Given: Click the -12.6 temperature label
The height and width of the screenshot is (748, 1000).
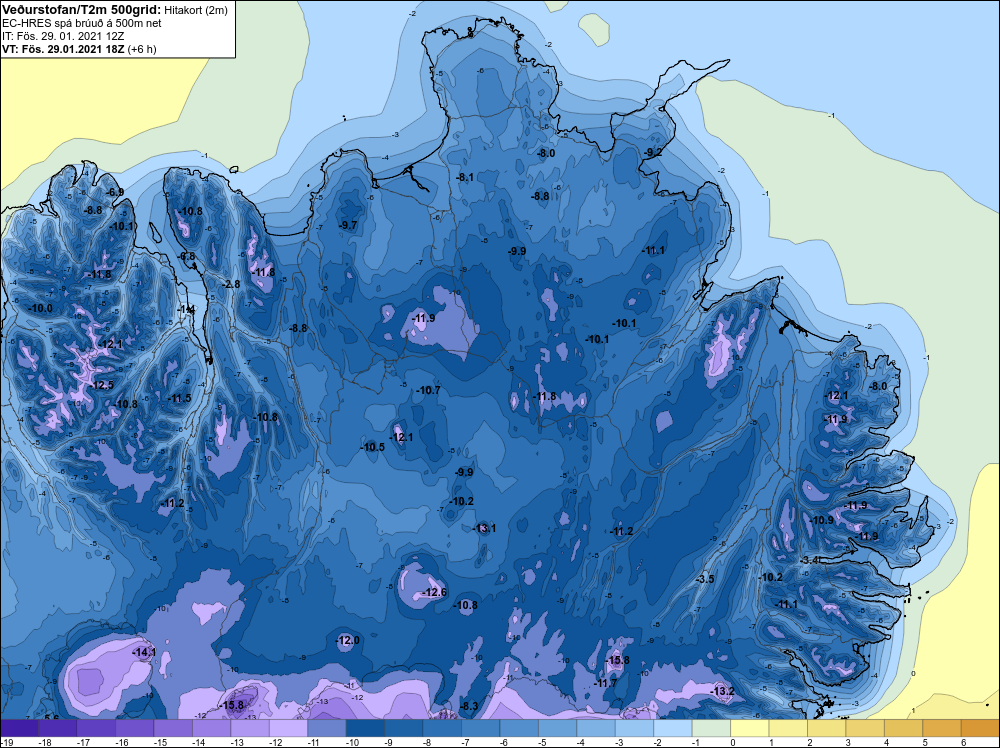Looking at the screenshot, I should (x=434, y=592).
